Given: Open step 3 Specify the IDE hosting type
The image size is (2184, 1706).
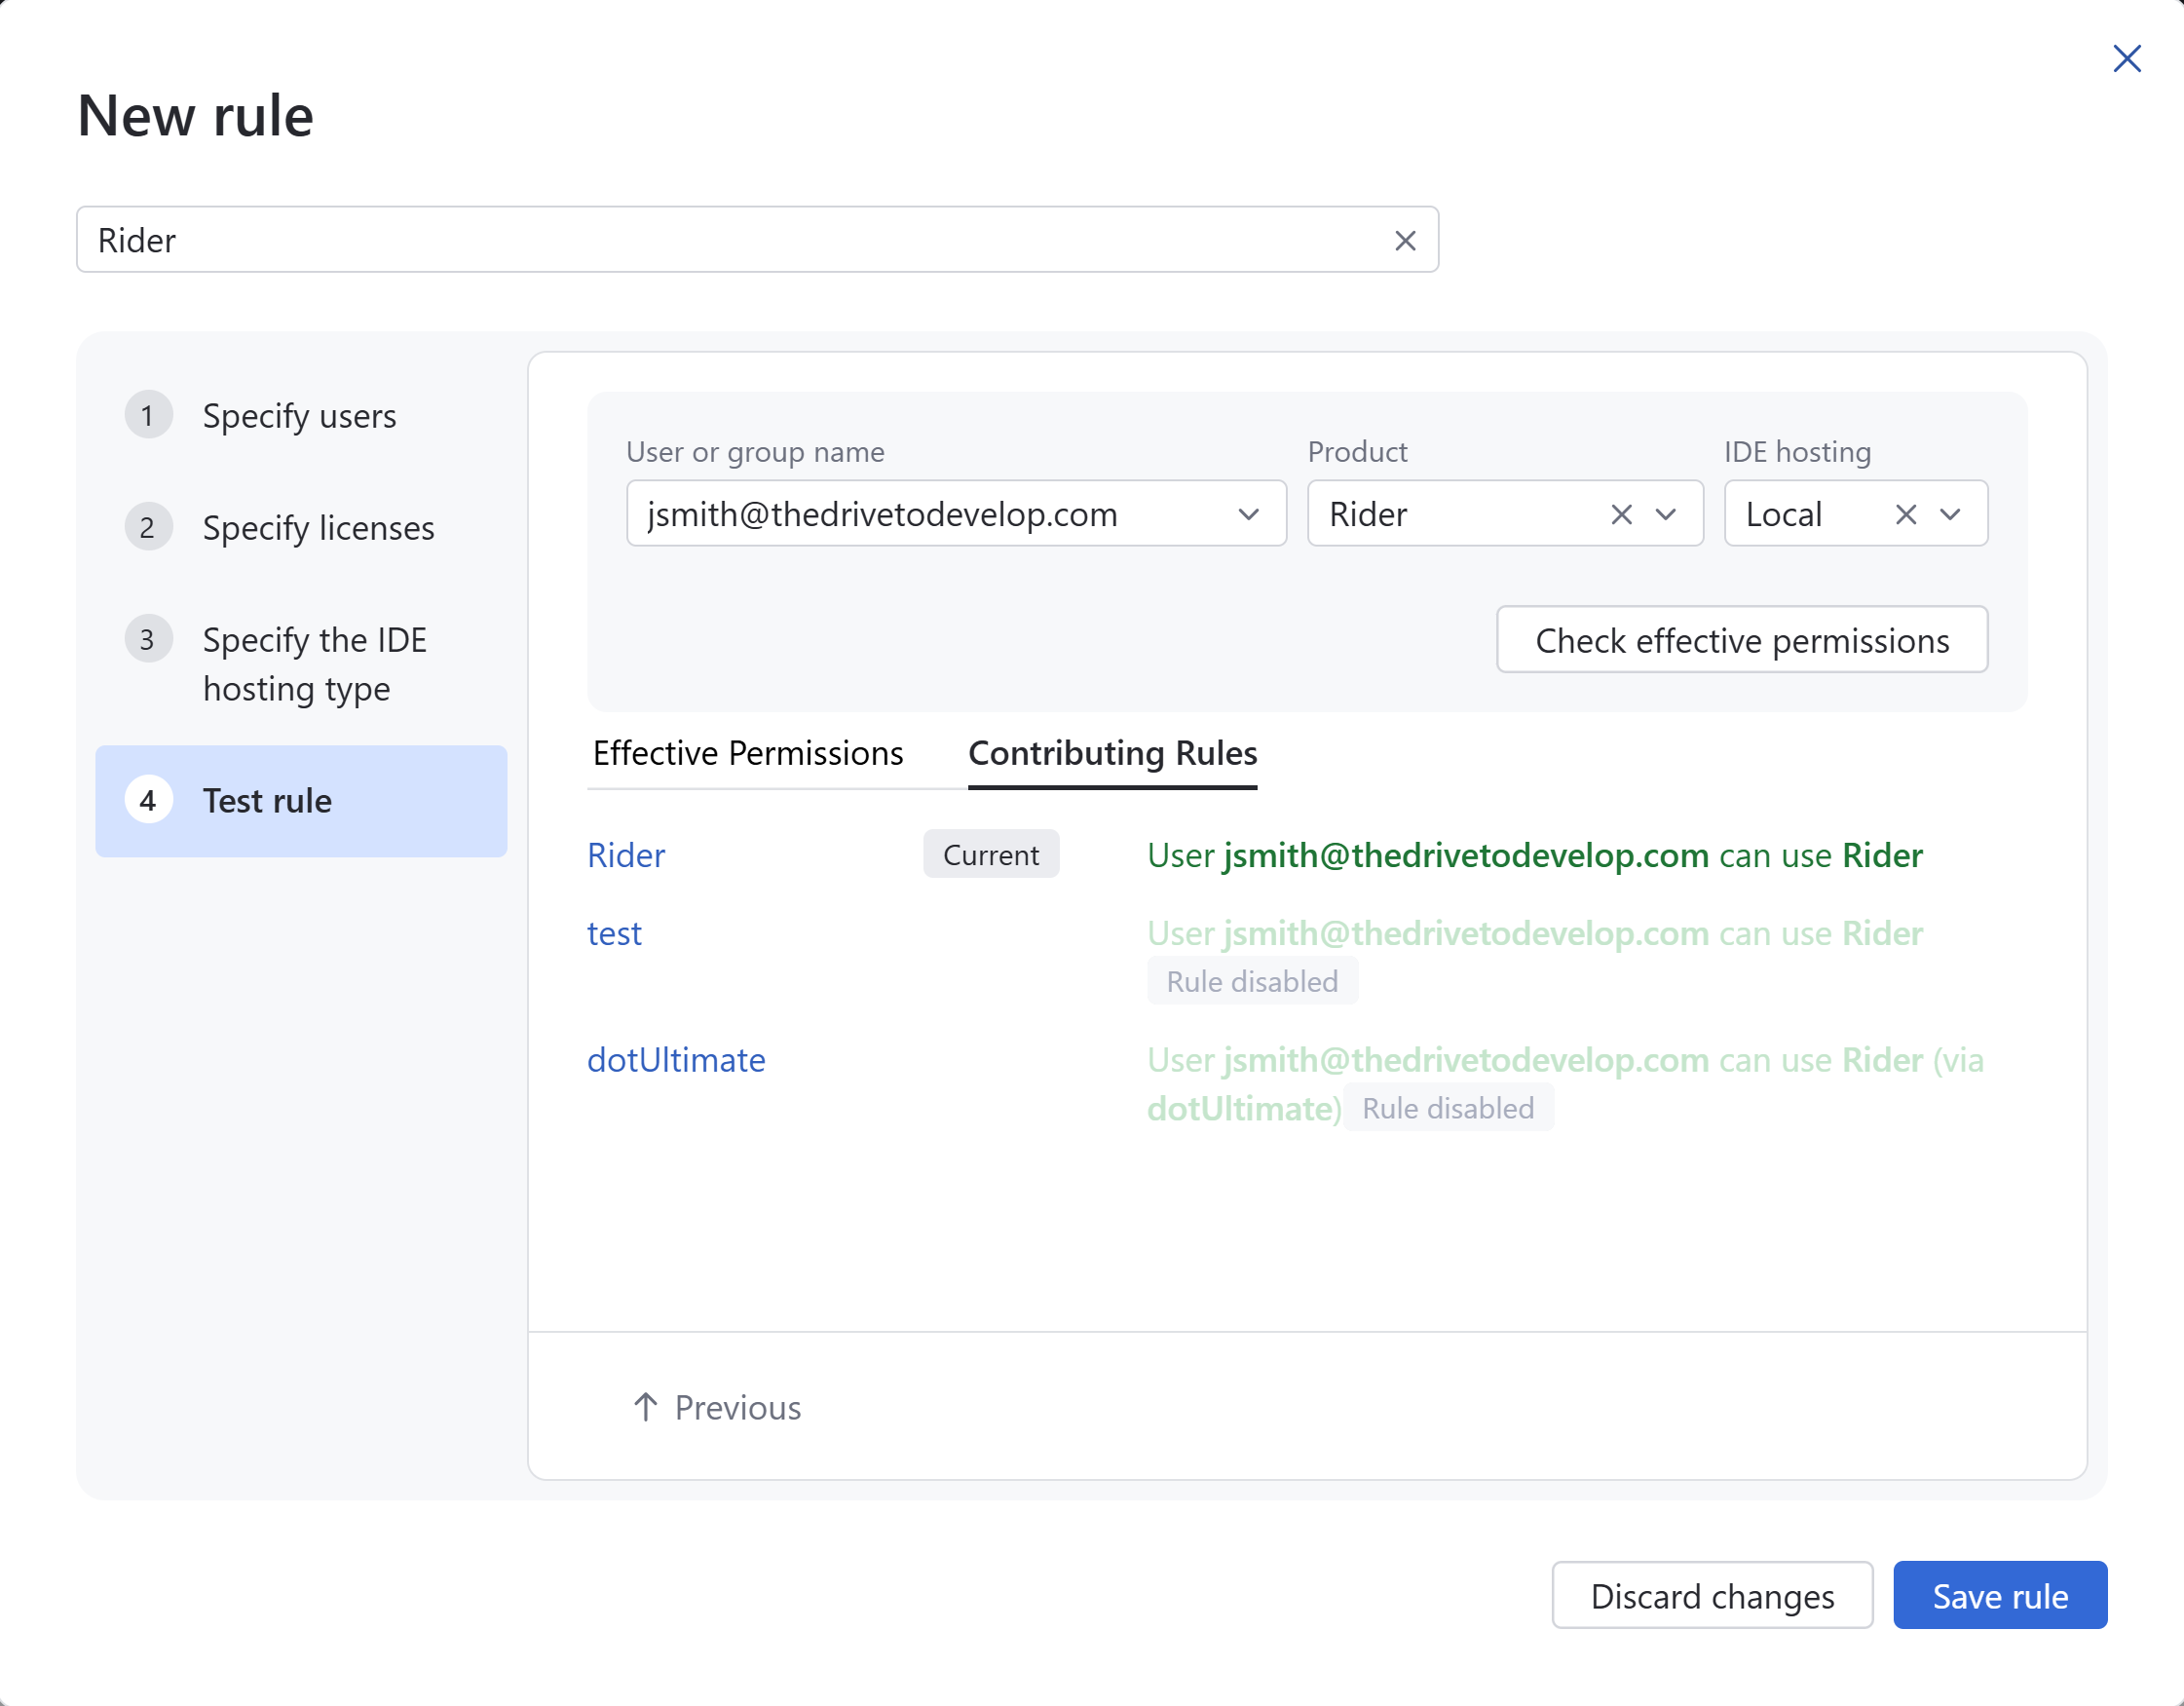Looking at the screenshot, I should [301, 663].
